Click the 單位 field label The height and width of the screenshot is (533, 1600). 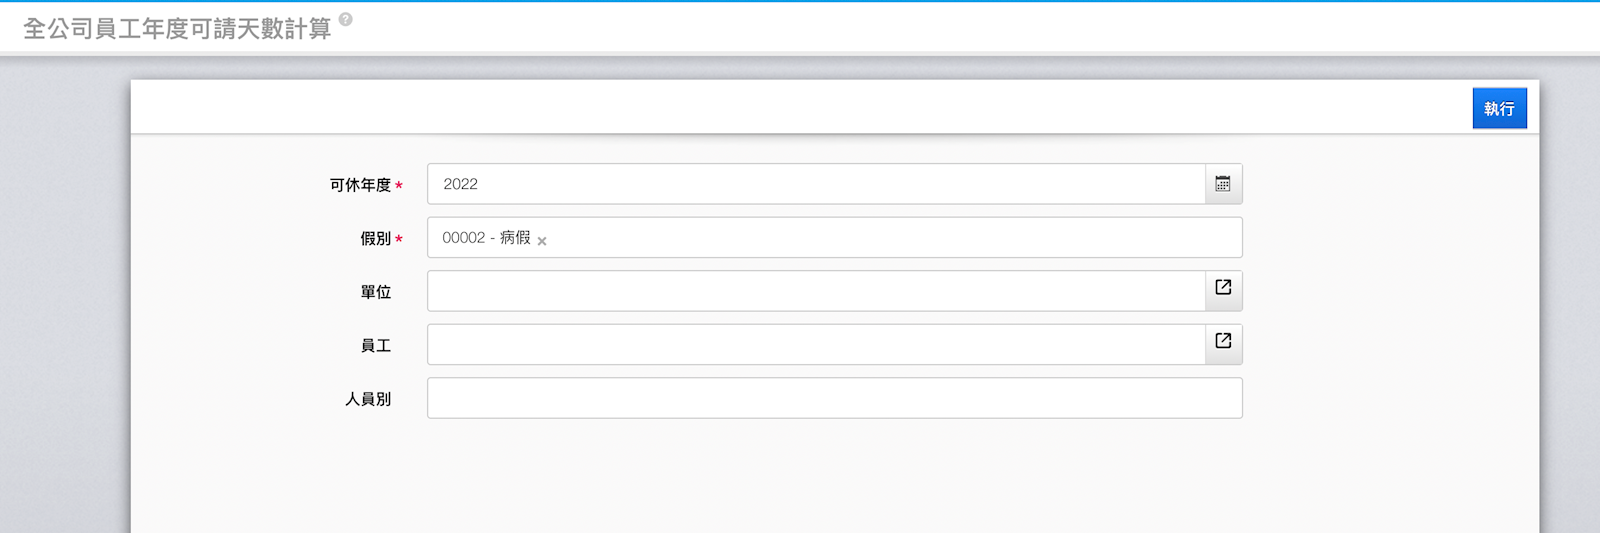(x=375, y=292)
